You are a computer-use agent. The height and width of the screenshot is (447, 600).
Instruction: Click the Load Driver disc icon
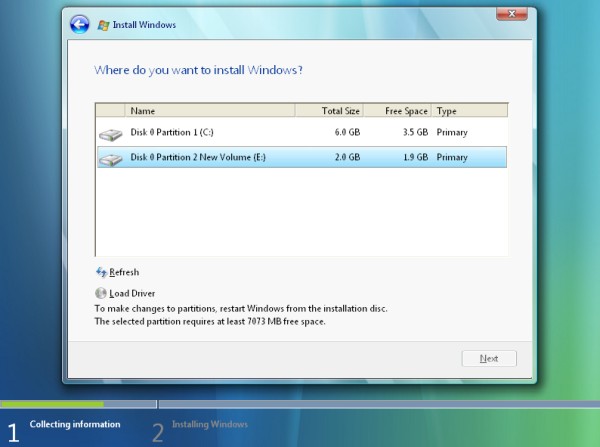(101, 293)
